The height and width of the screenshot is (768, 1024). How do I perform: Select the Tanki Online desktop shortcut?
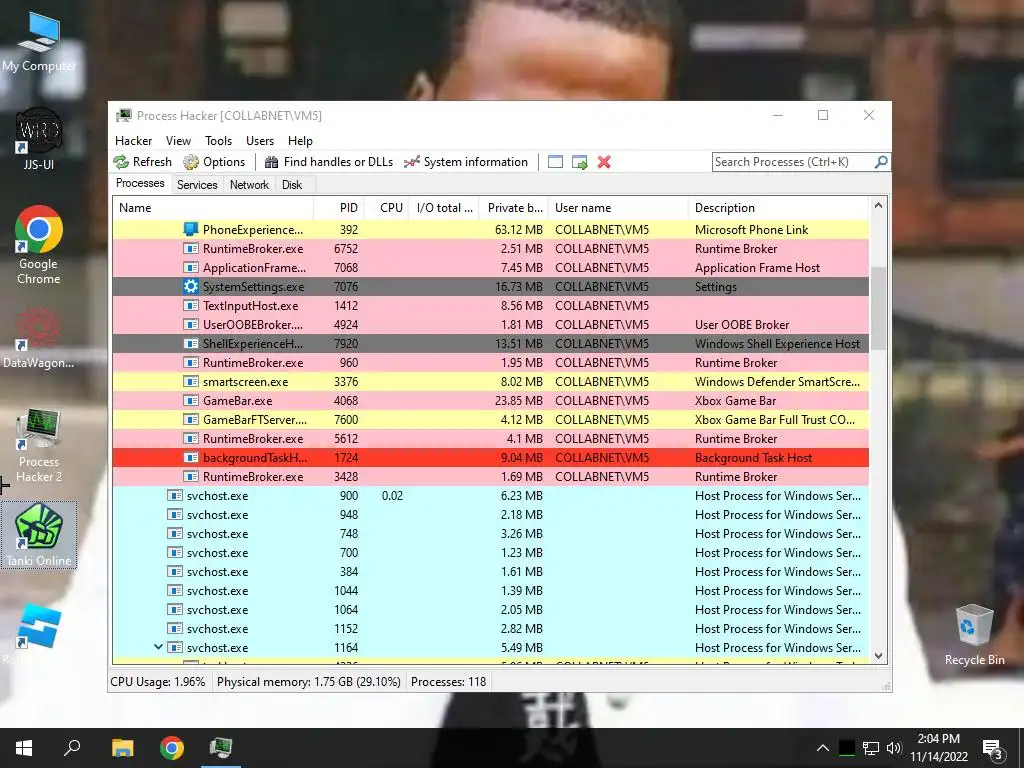[x=39, y=535]
